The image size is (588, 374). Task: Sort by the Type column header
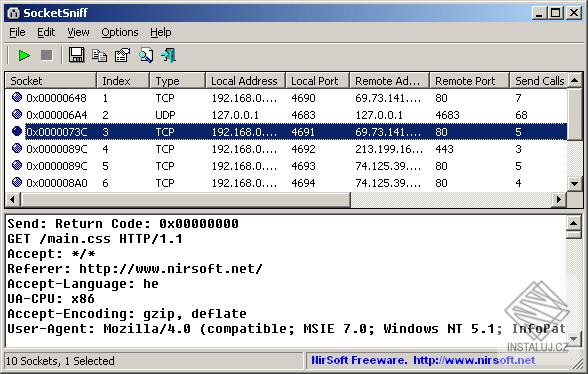pyautogui.click(x=178, y=81)
